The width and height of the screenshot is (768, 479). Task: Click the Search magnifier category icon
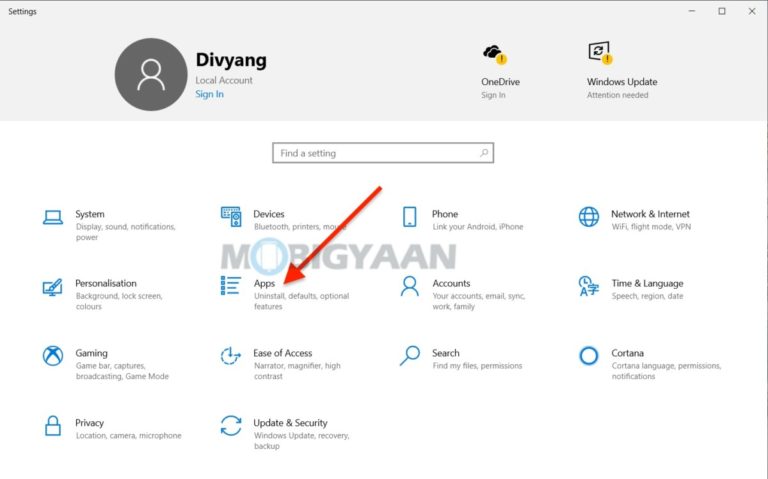(x=409, y=356)
